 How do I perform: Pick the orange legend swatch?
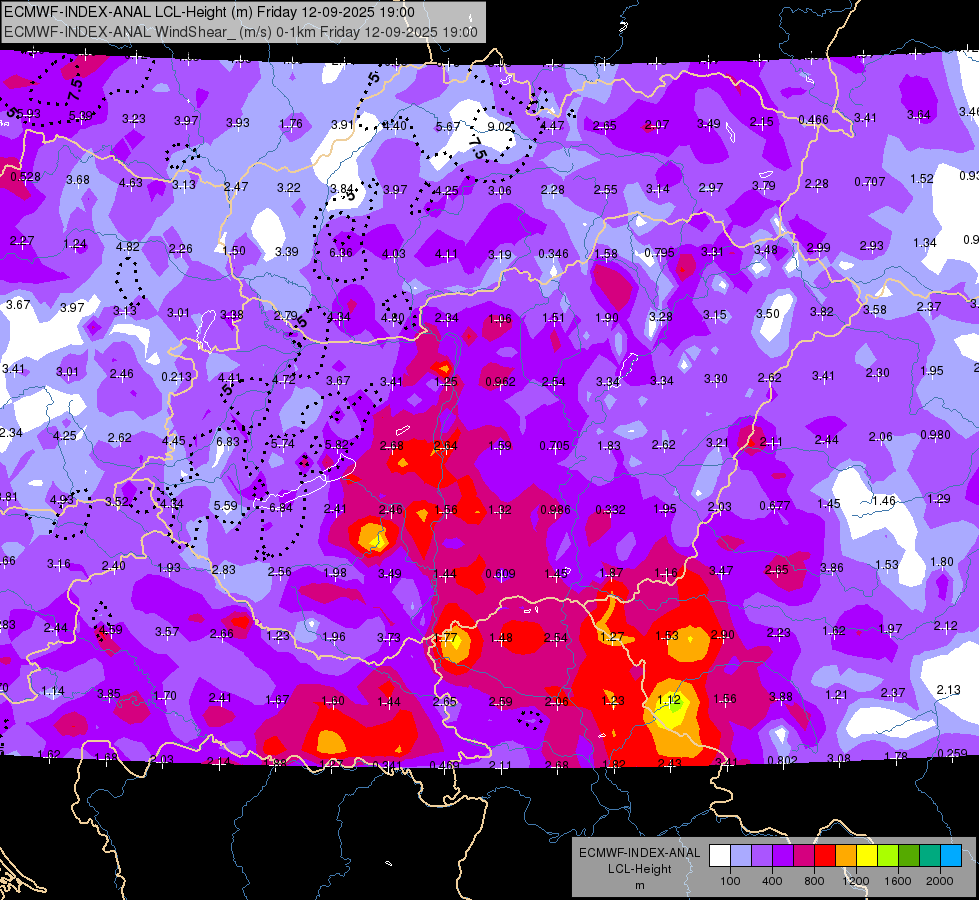(846, 855)
